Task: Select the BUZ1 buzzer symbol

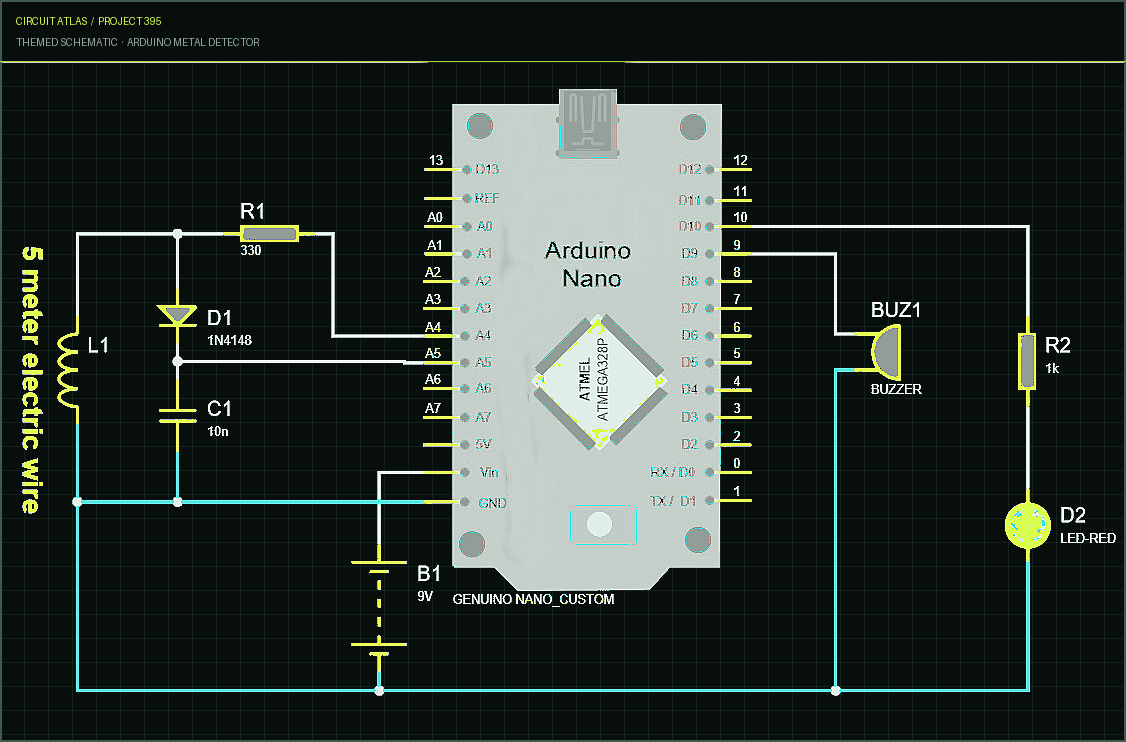Action: (885, 352)
